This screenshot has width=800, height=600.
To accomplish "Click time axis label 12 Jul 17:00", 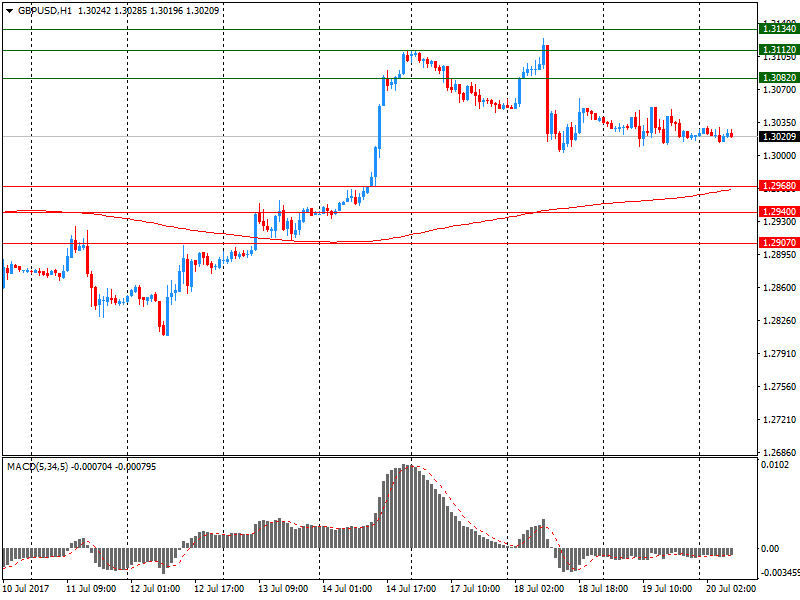I will [219, 589].
